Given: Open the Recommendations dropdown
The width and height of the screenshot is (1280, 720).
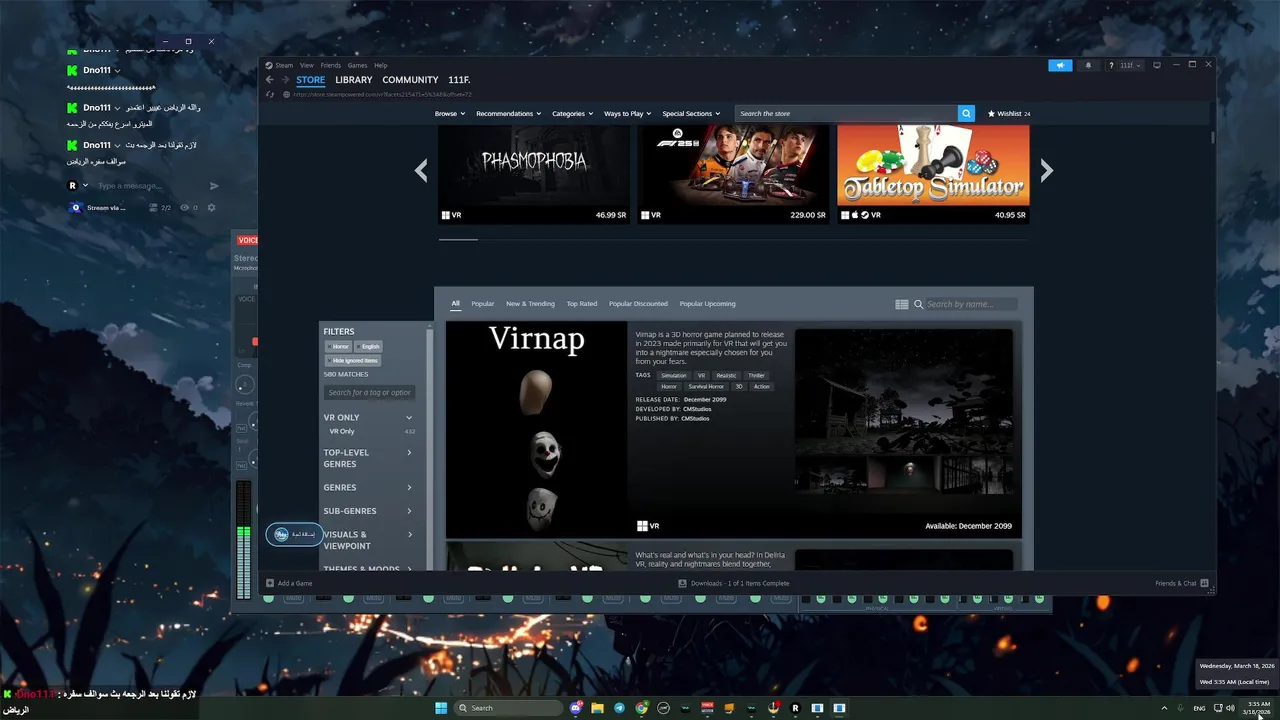Looking at the screenshot, I should click(508, 114).
